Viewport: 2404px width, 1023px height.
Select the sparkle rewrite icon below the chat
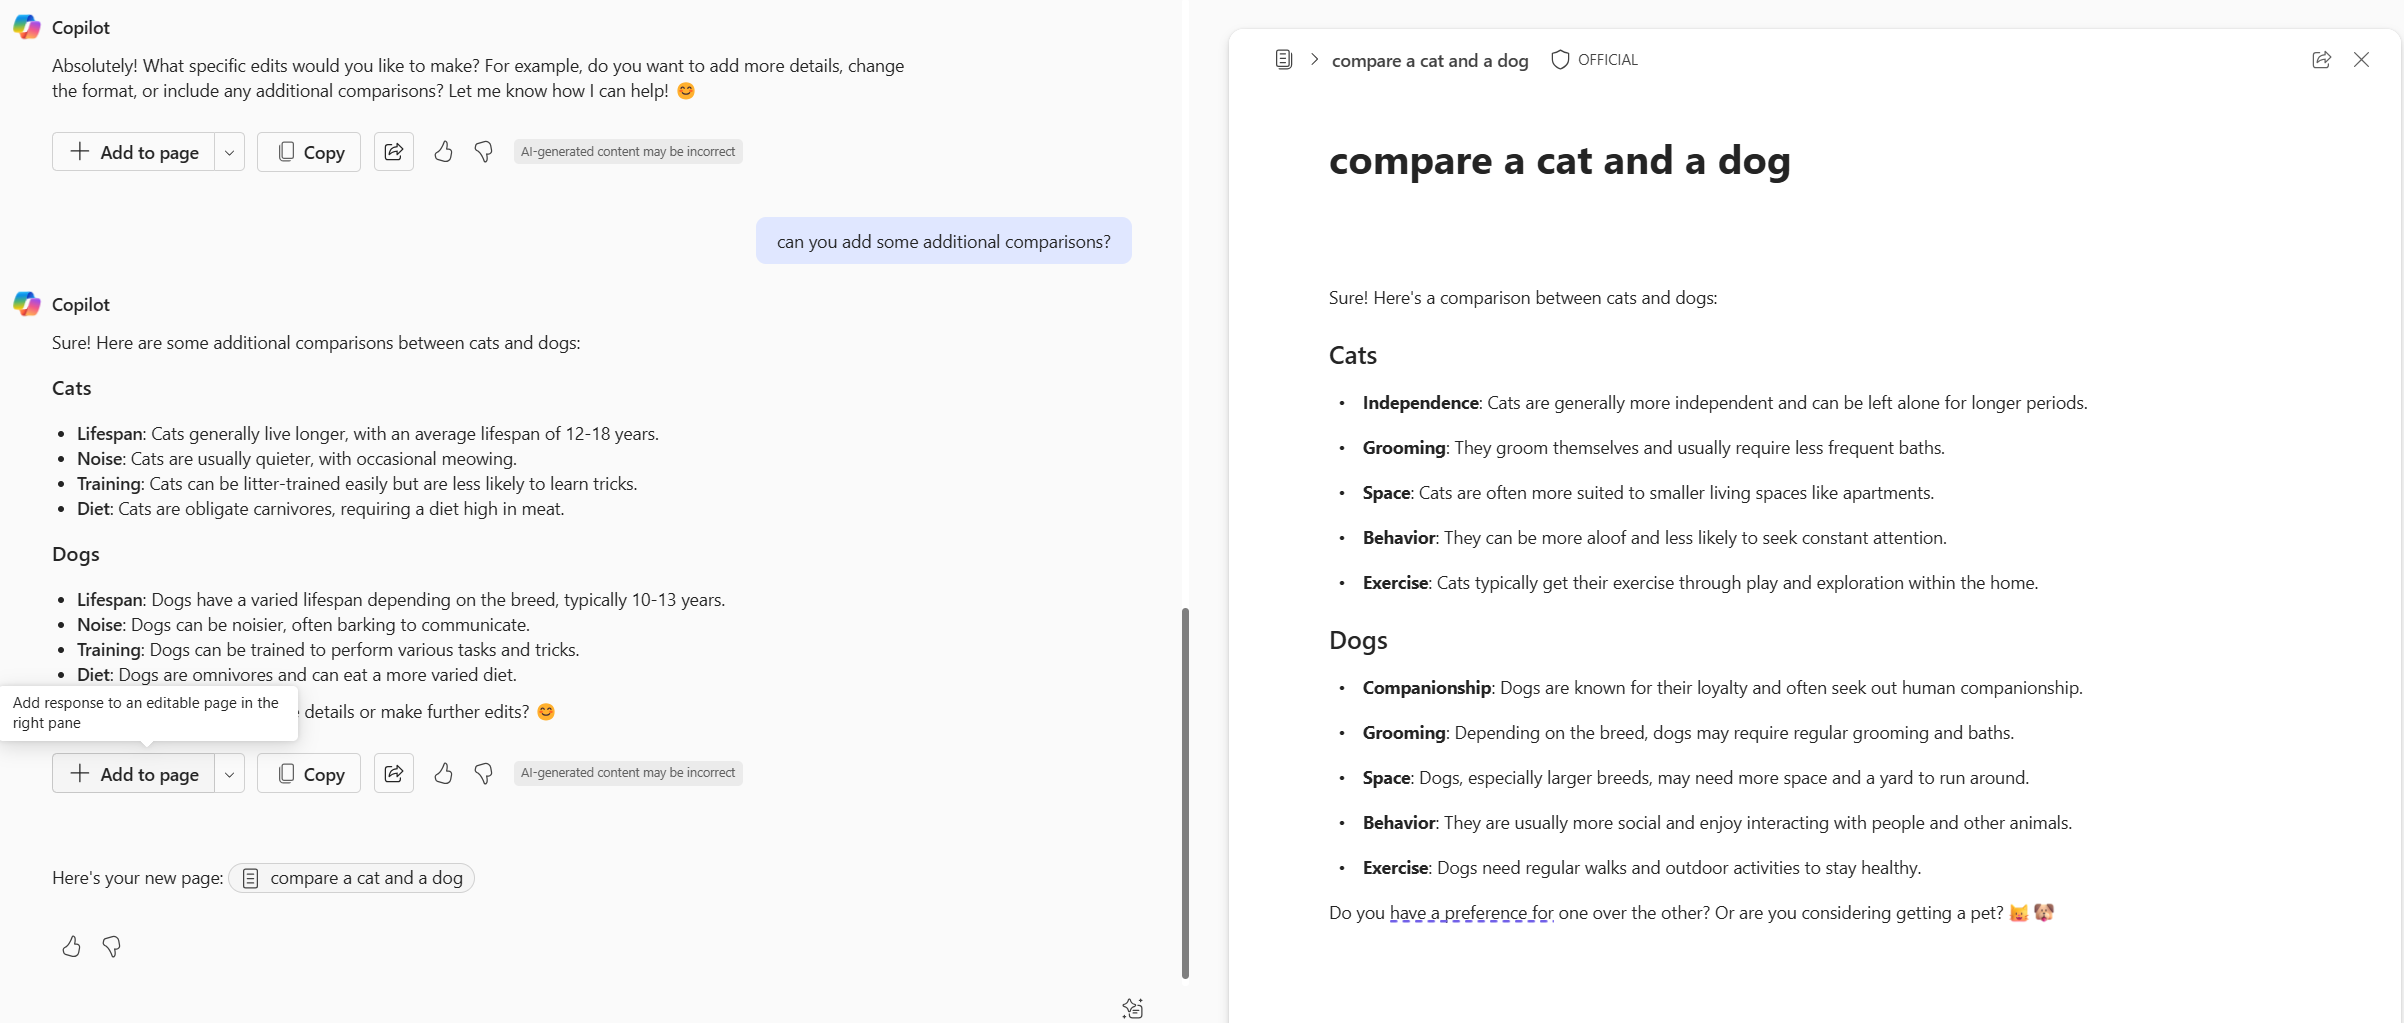(x=1133, y=1007)
